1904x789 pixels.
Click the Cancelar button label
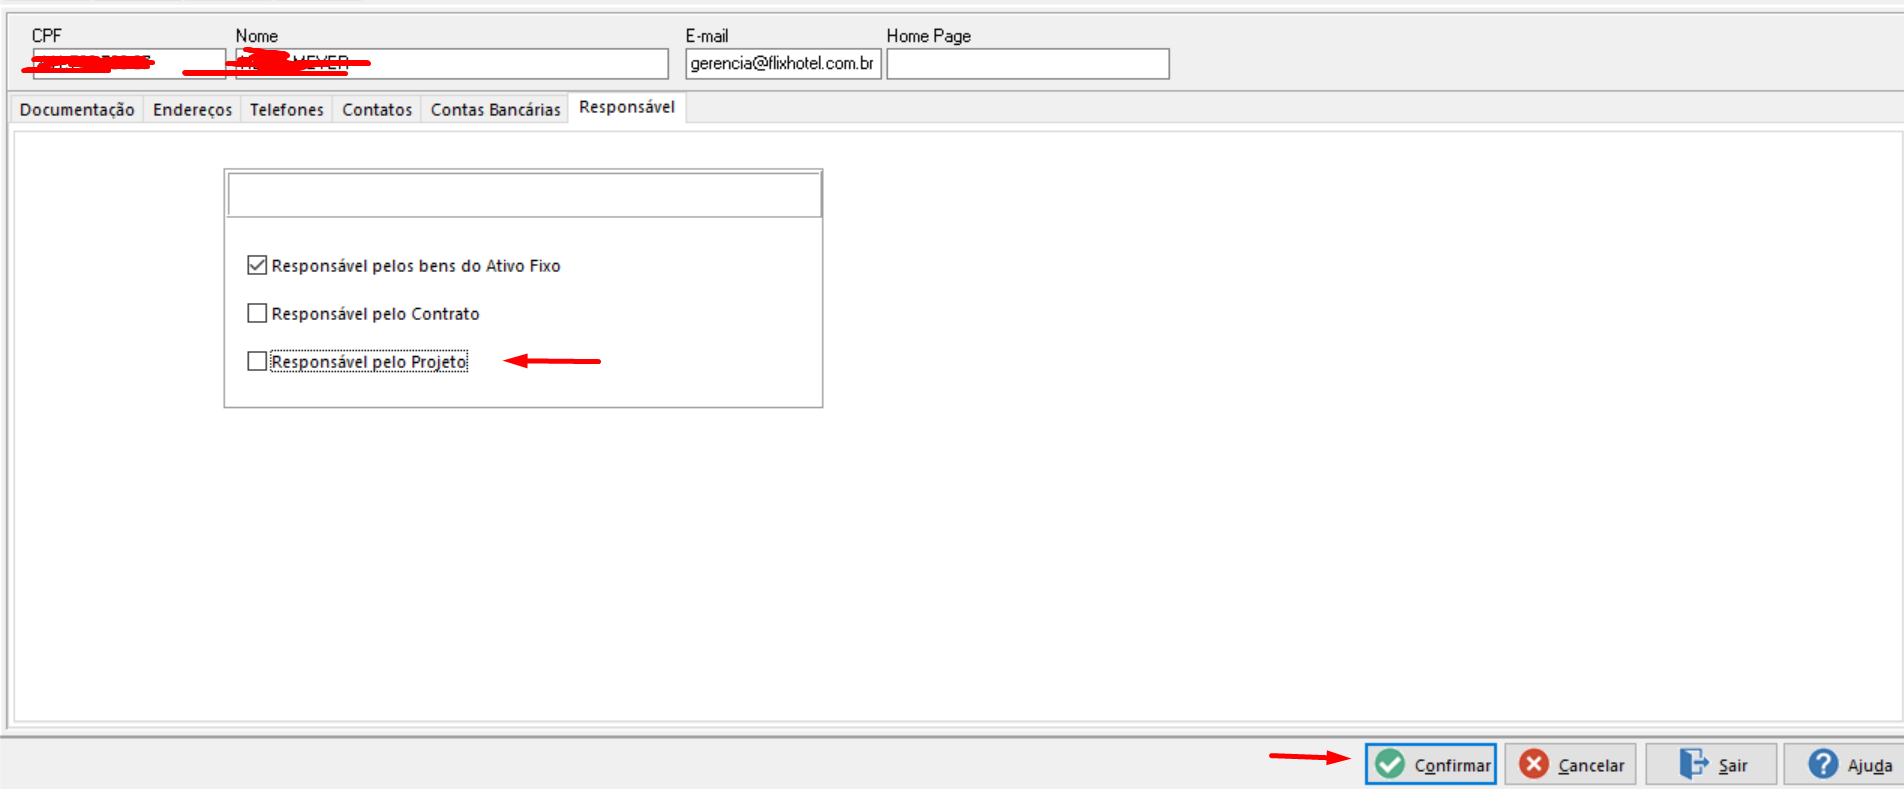1591,765
